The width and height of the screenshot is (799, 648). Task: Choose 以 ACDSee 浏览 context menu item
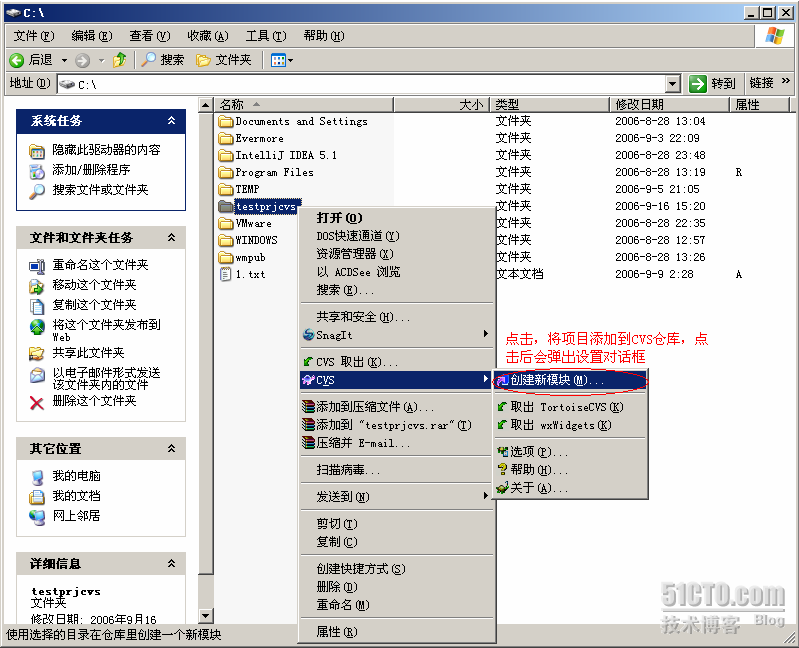click(x=396, y=272)
